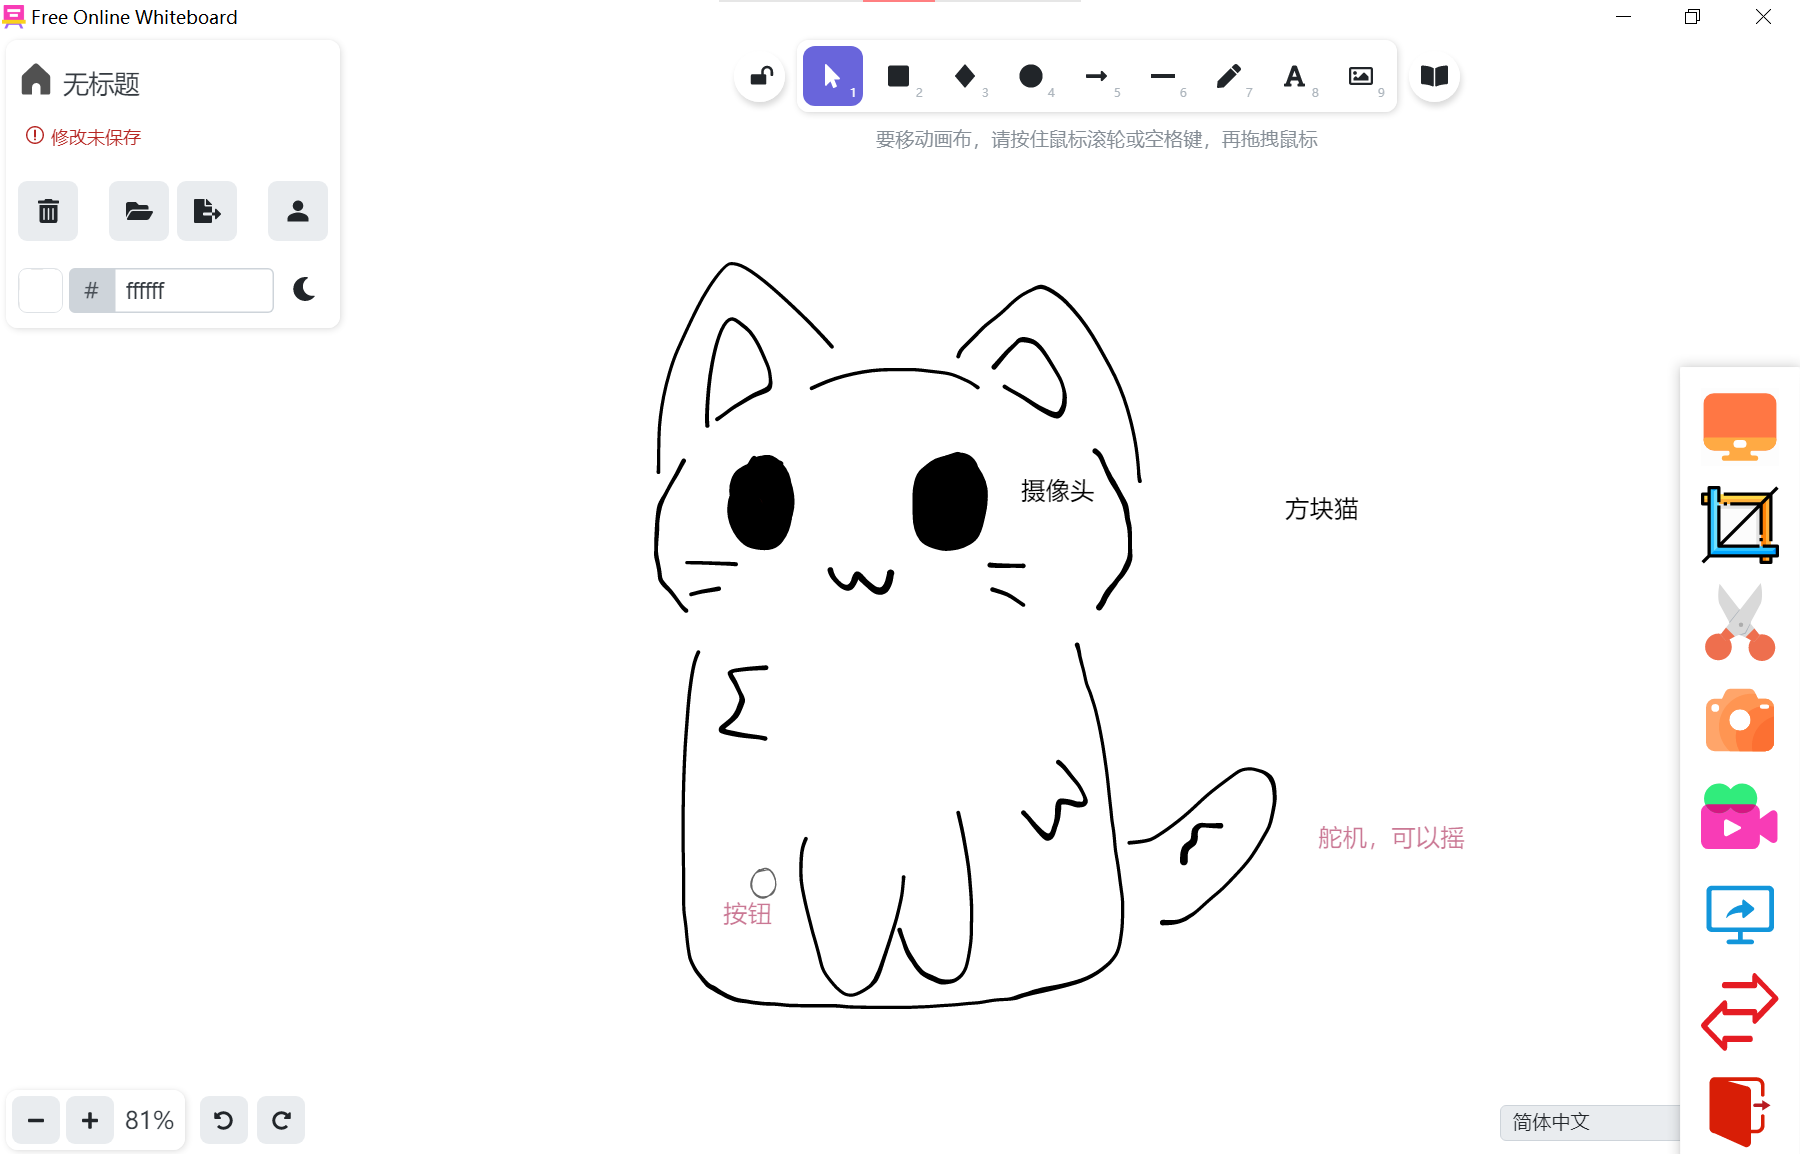Select the pink 舵机，可以摇 text
The height and width of the screenshot is (1154, 1800).
click(x=1391, y=838)
